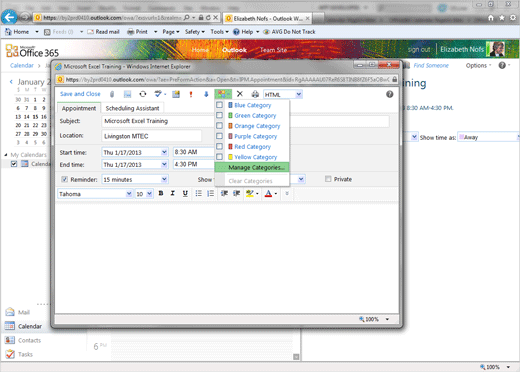
Task: Select the Red Category color label
Action: coord(252,147)
